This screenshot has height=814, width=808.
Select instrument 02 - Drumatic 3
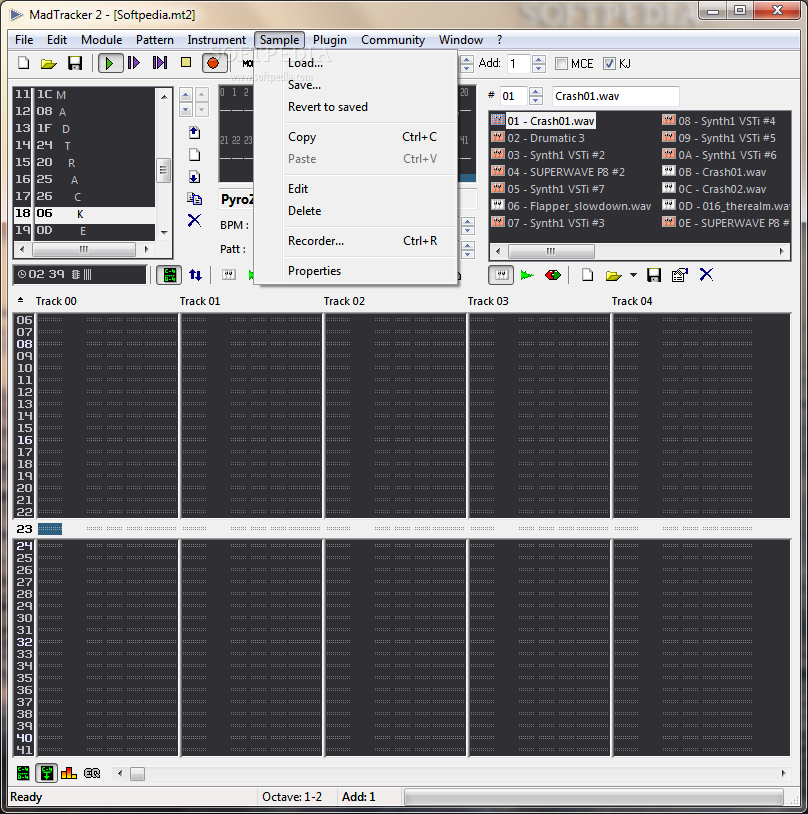[x=546, y=138]
